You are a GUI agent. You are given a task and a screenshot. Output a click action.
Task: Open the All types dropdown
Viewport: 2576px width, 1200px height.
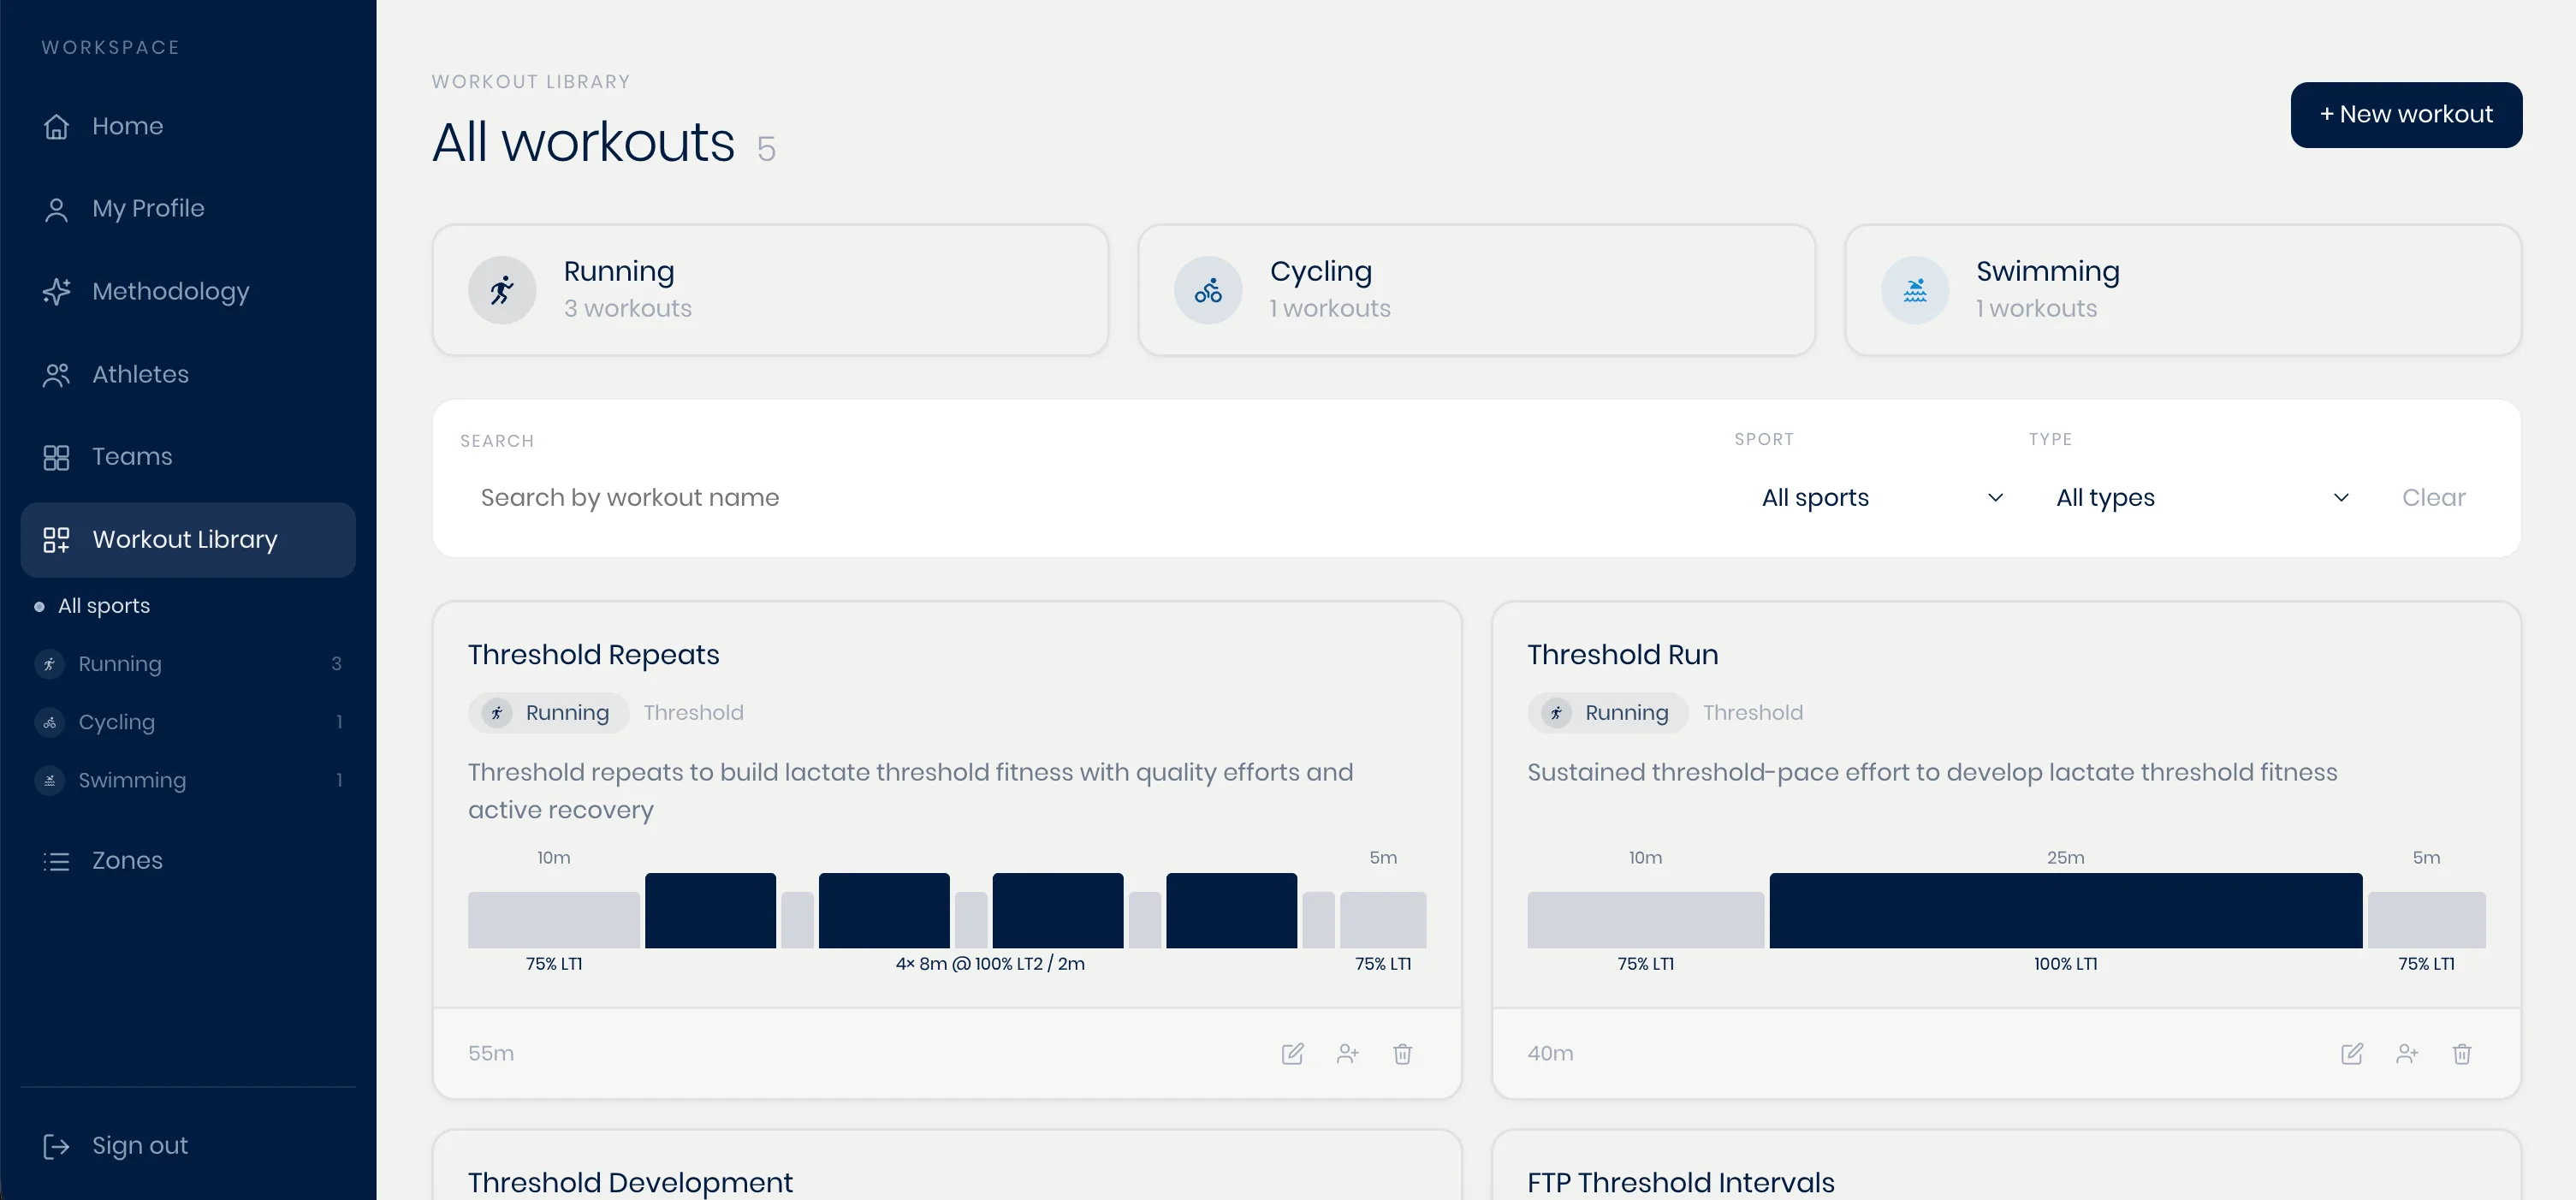(x=2201, y=498)
